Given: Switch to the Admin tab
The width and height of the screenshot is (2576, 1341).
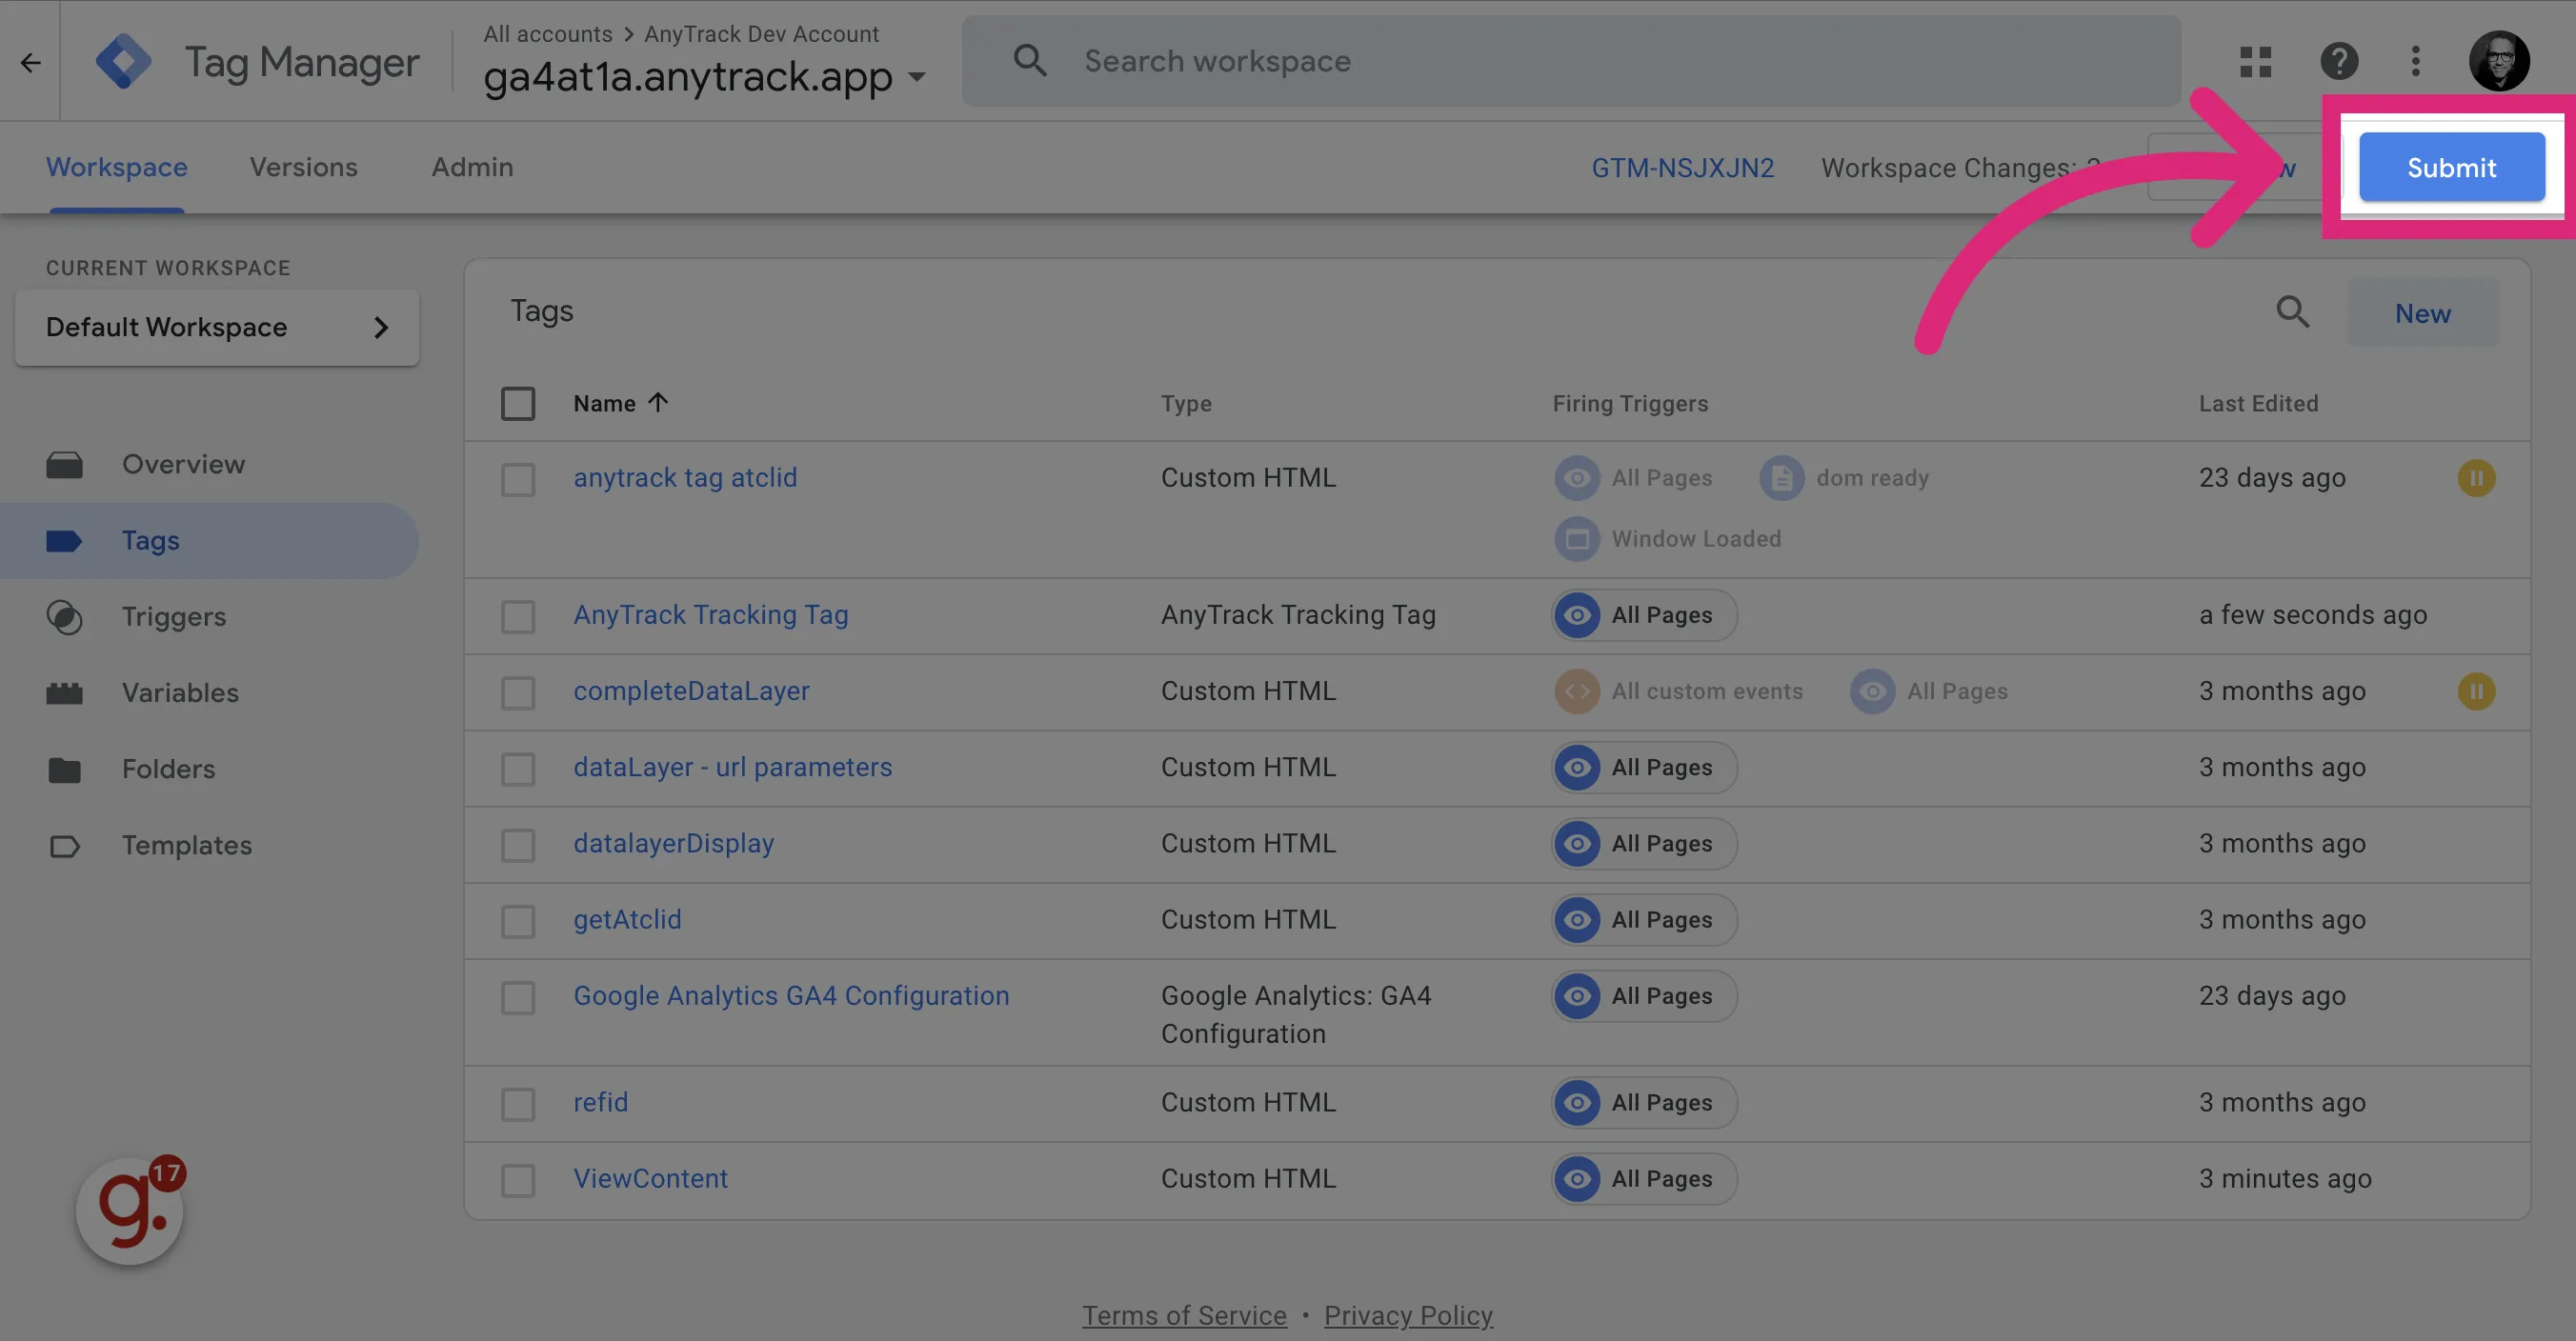Looking at the screenshot, I should pyautogui.click(x=472, y=167).
